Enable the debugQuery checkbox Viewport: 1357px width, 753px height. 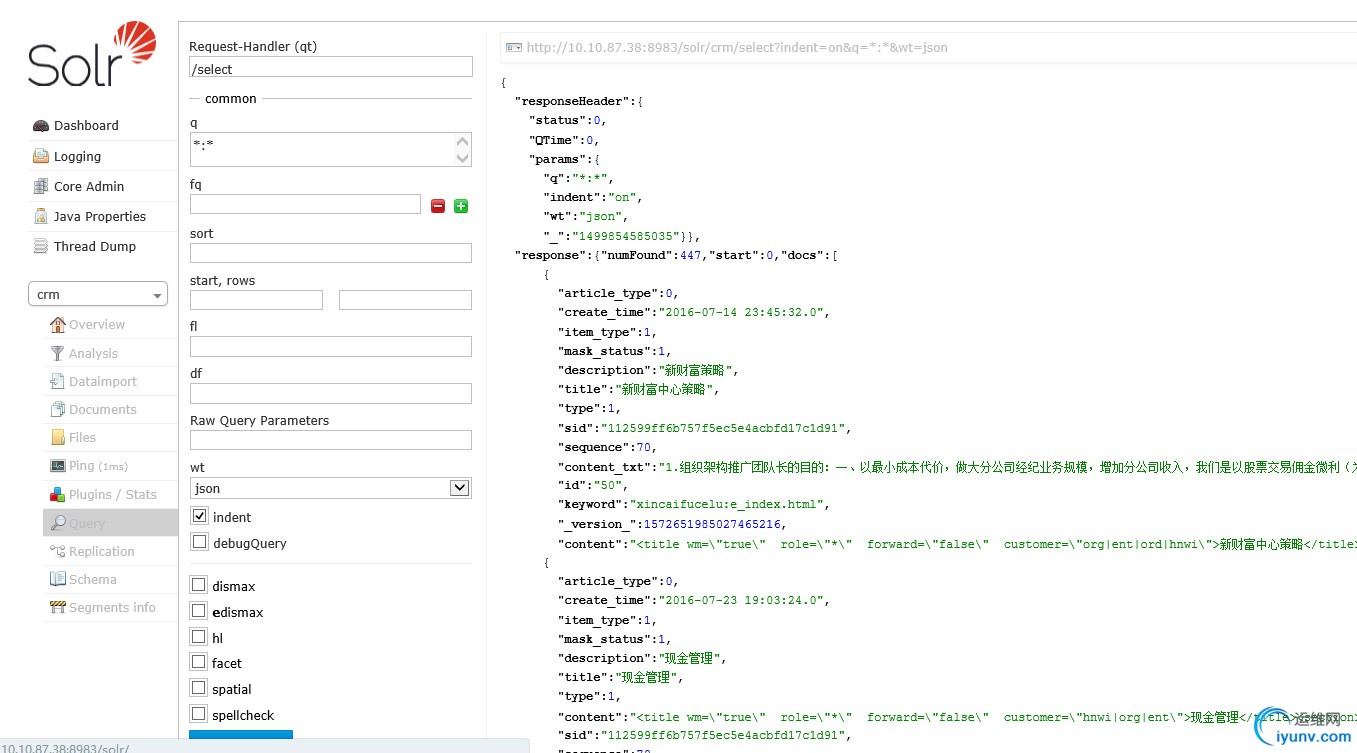pos(199,542)
